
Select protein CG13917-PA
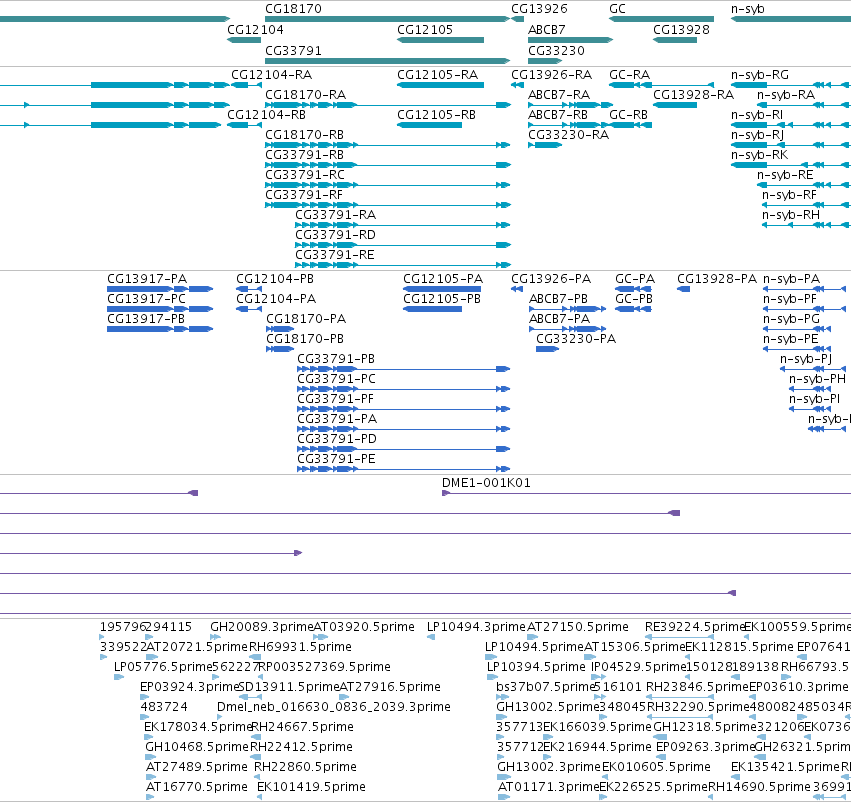pyautogui.click(x=160, y=289)
